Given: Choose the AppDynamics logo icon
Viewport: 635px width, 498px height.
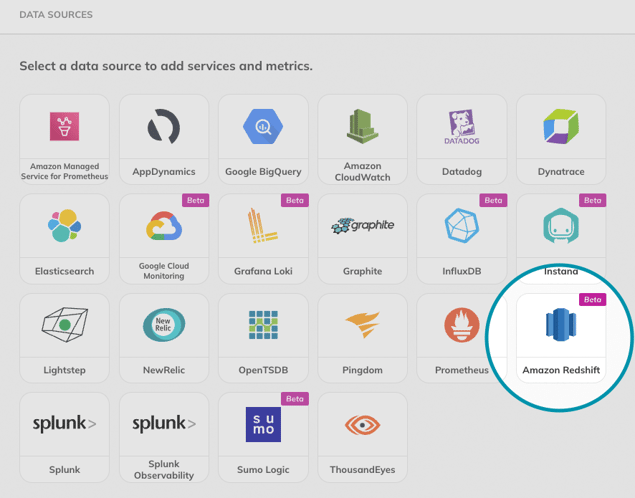Looking at the screenshot, I should point(164,126).
